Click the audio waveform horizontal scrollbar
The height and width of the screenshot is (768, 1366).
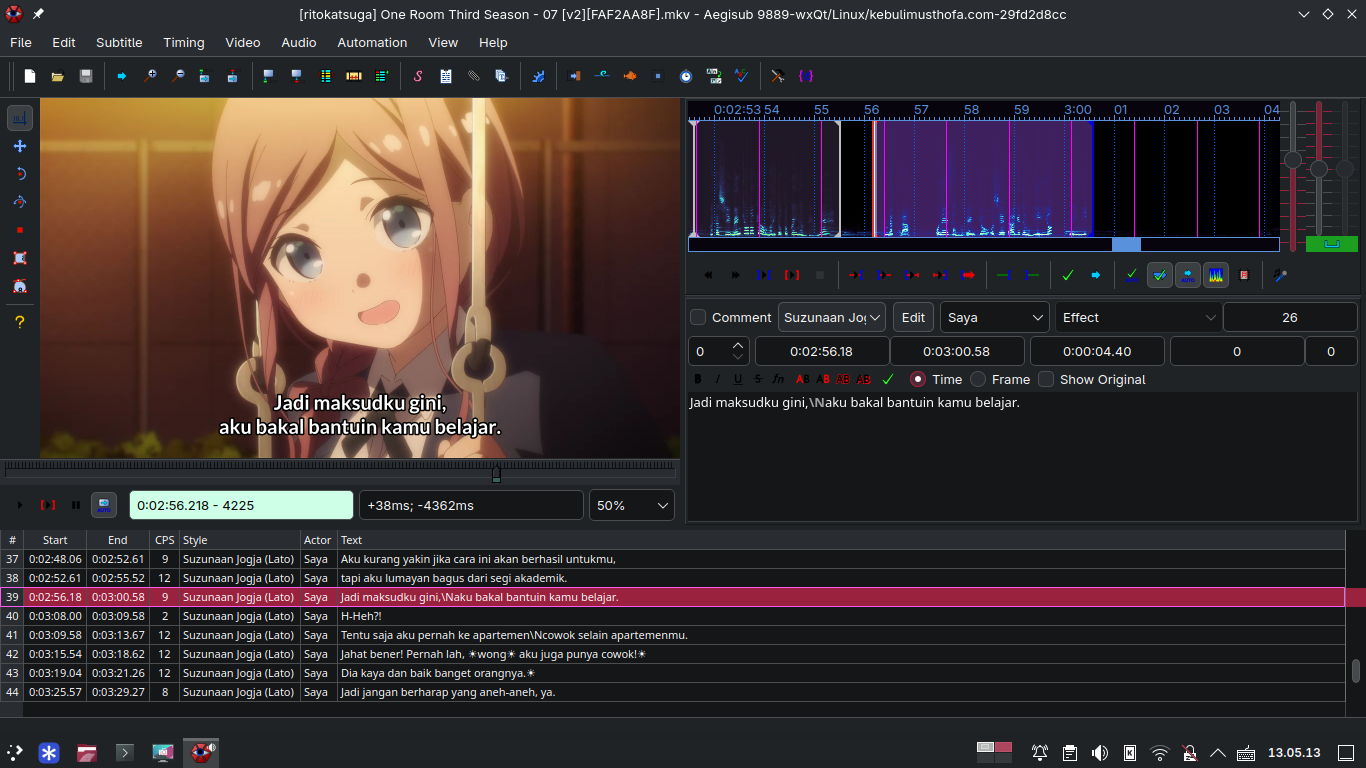coord(984,244)
